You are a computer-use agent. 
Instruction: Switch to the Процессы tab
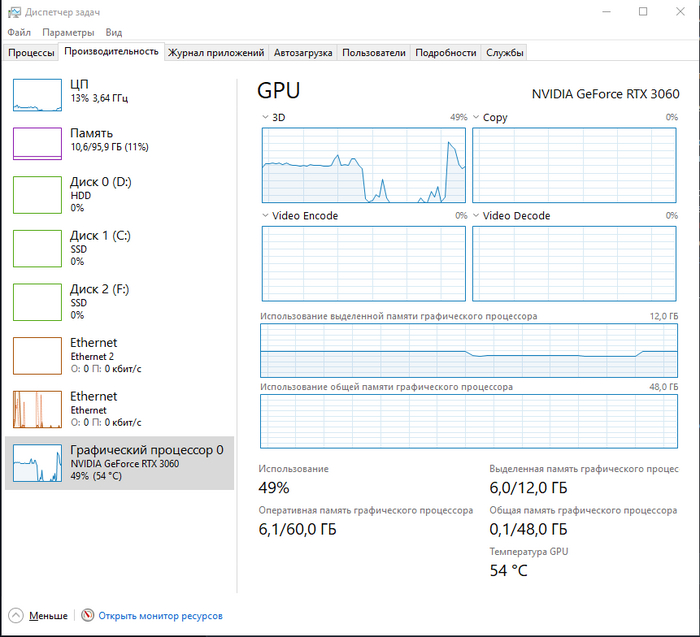(x=31, y=53)
